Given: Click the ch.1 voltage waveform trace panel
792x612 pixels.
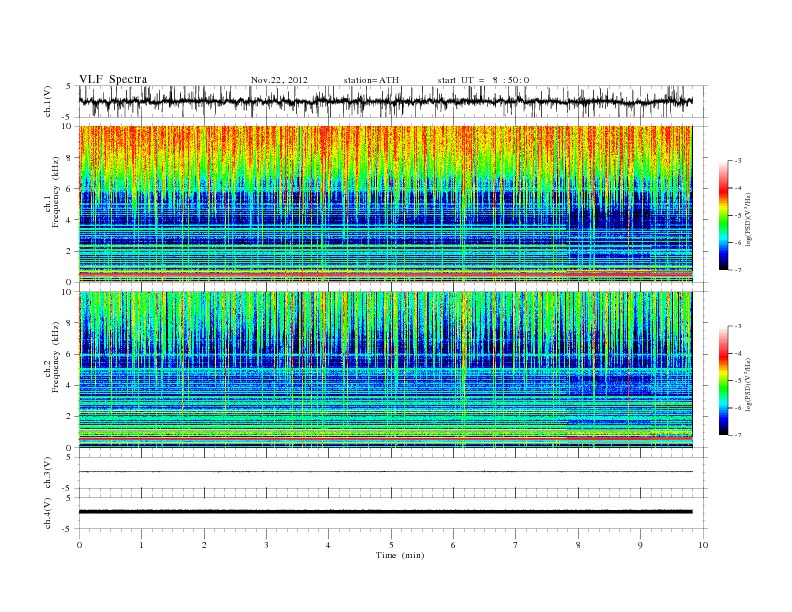Looking at the screenshot, I should coord(393,101).
